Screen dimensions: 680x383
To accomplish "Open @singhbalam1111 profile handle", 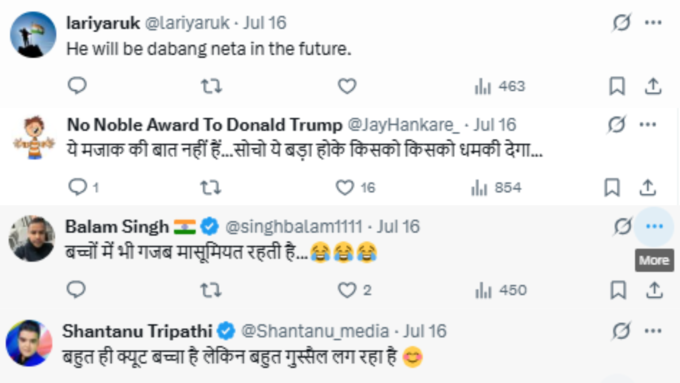I will 294,226.
